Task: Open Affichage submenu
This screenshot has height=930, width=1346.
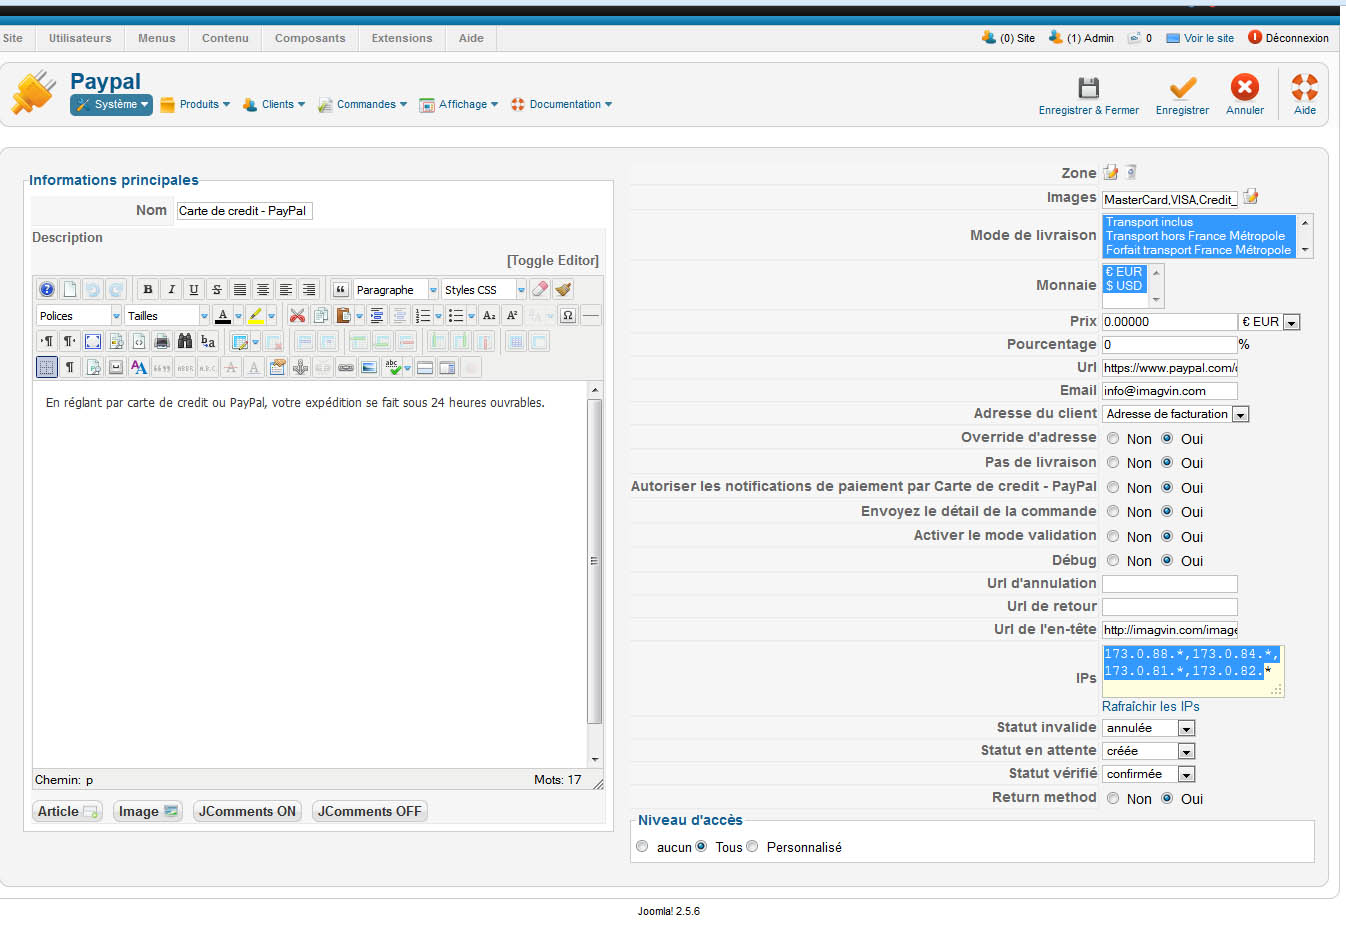Action: 459,104
